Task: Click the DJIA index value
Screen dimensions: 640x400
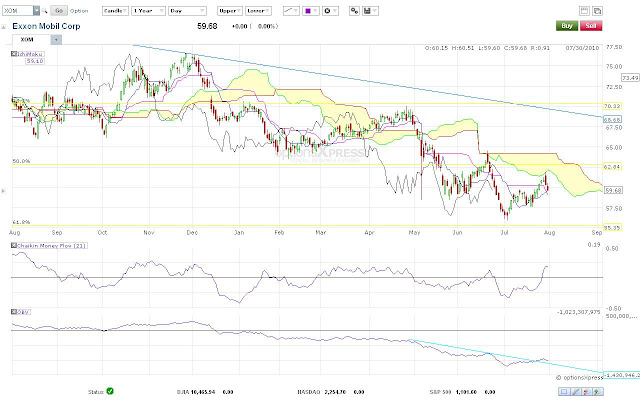Action: tap(203, 392)
